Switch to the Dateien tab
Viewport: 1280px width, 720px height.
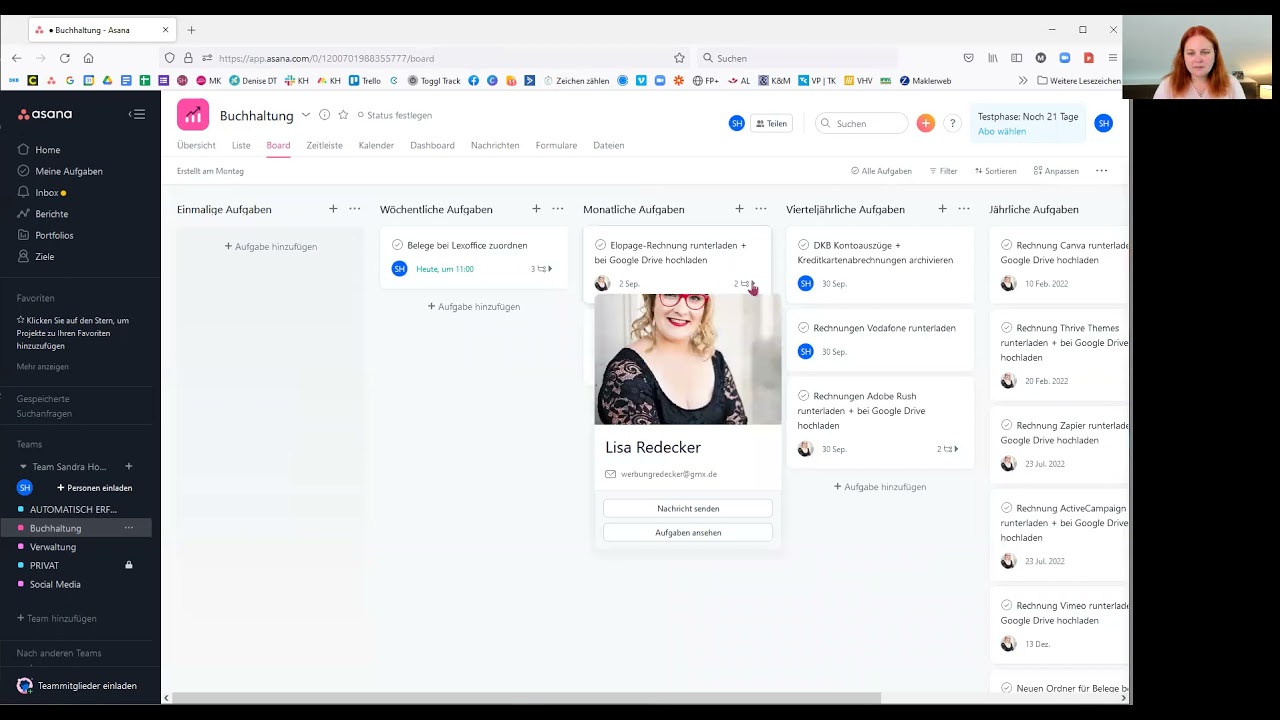click(608, 145)
